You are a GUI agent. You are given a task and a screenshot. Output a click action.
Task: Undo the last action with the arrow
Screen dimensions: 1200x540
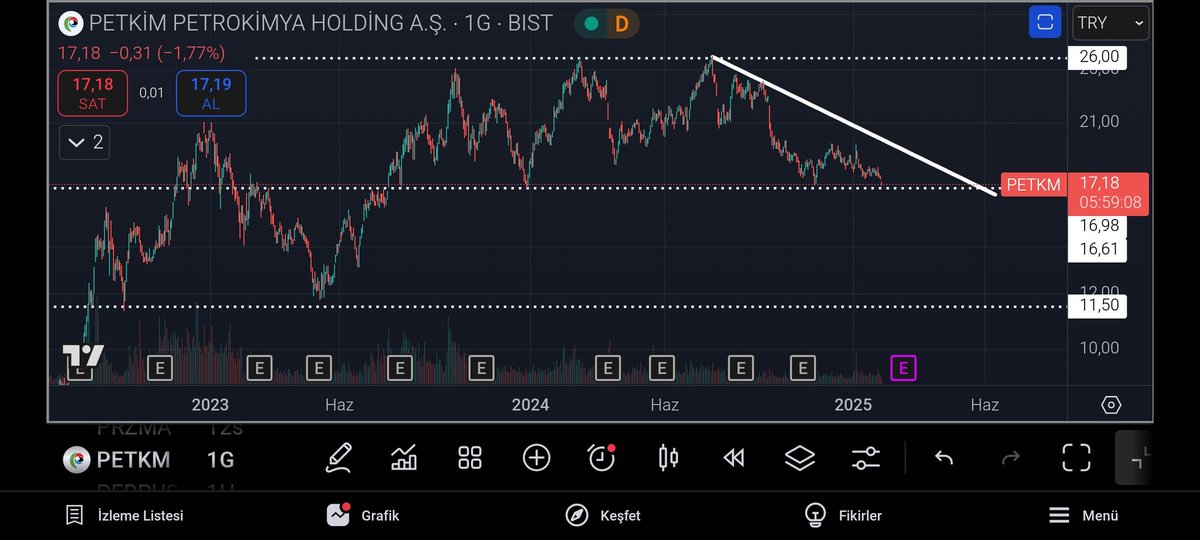pos(944,458)
